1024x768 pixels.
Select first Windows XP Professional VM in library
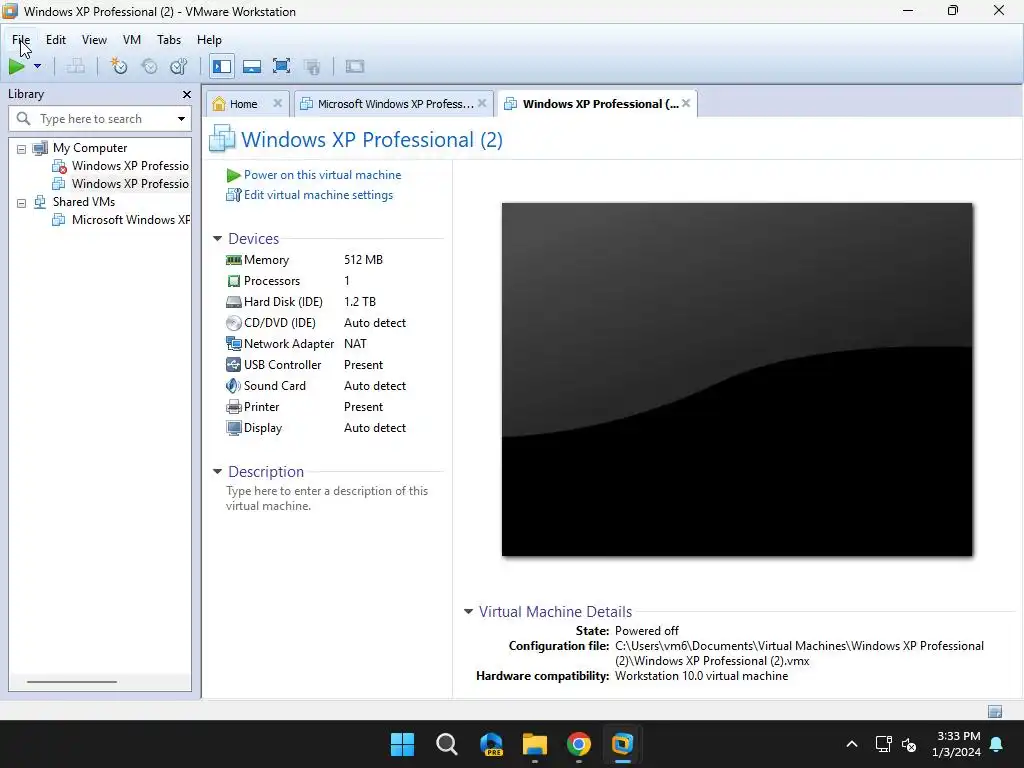[x=120, y=166]
